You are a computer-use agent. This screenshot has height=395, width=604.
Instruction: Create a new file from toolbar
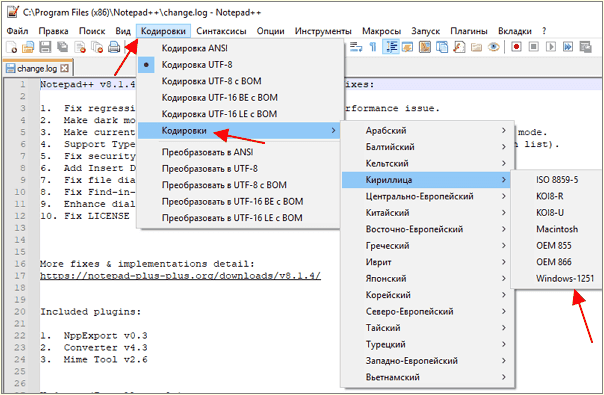point(12,47)
